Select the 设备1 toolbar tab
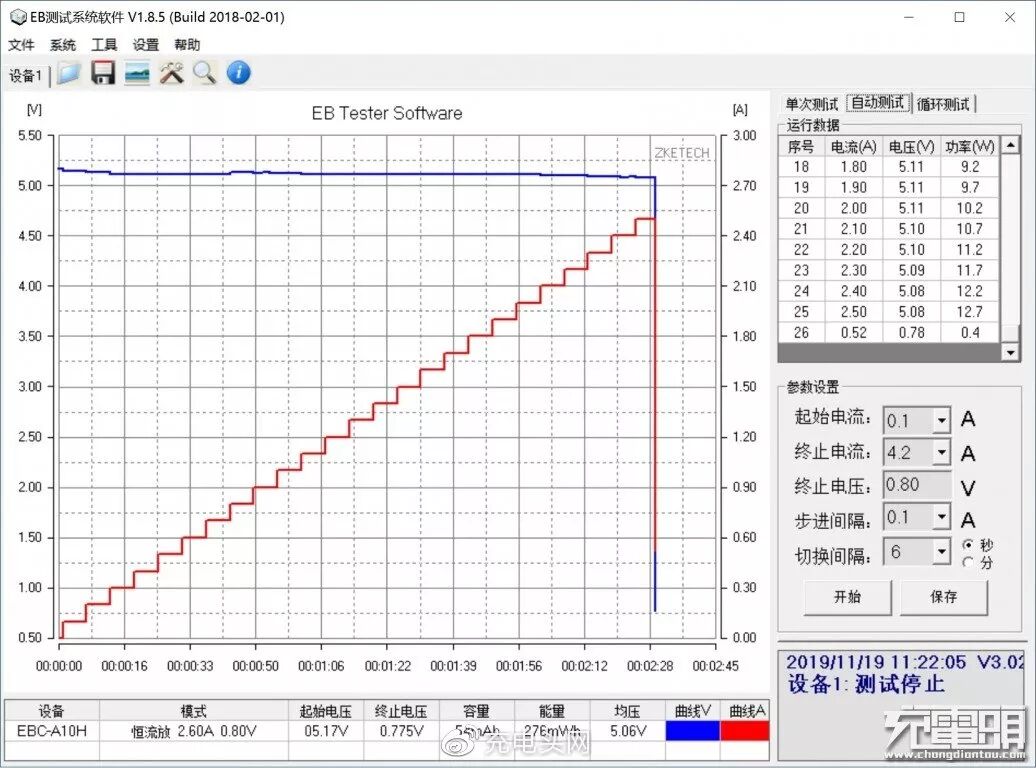Image resolution: width=1036 pixels, height=768 pixels. (x=26, y=75)
